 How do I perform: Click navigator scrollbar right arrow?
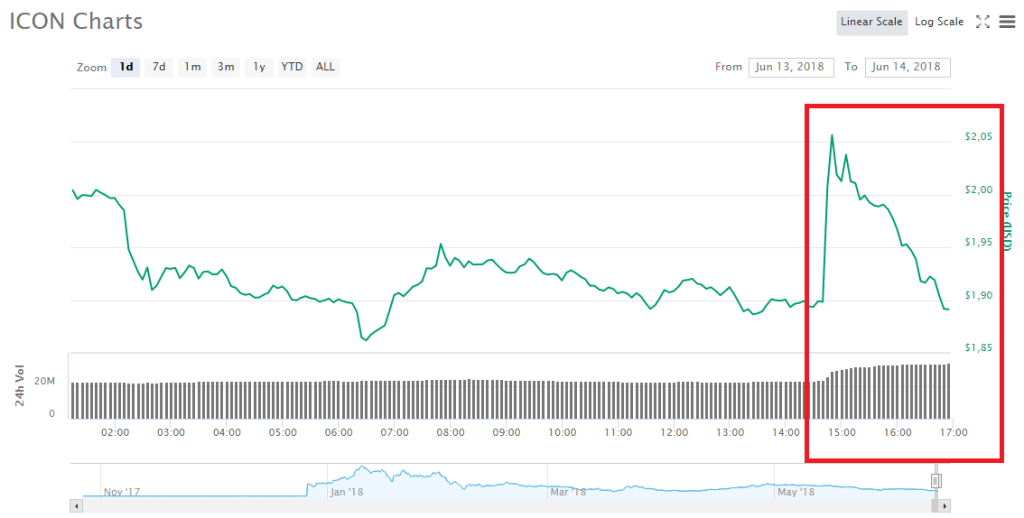point(944,506)
